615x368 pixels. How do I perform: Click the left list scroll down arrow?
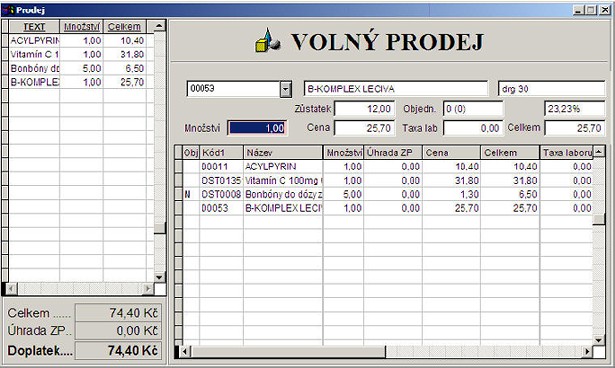pyautogui.click(x=159, y=277)
